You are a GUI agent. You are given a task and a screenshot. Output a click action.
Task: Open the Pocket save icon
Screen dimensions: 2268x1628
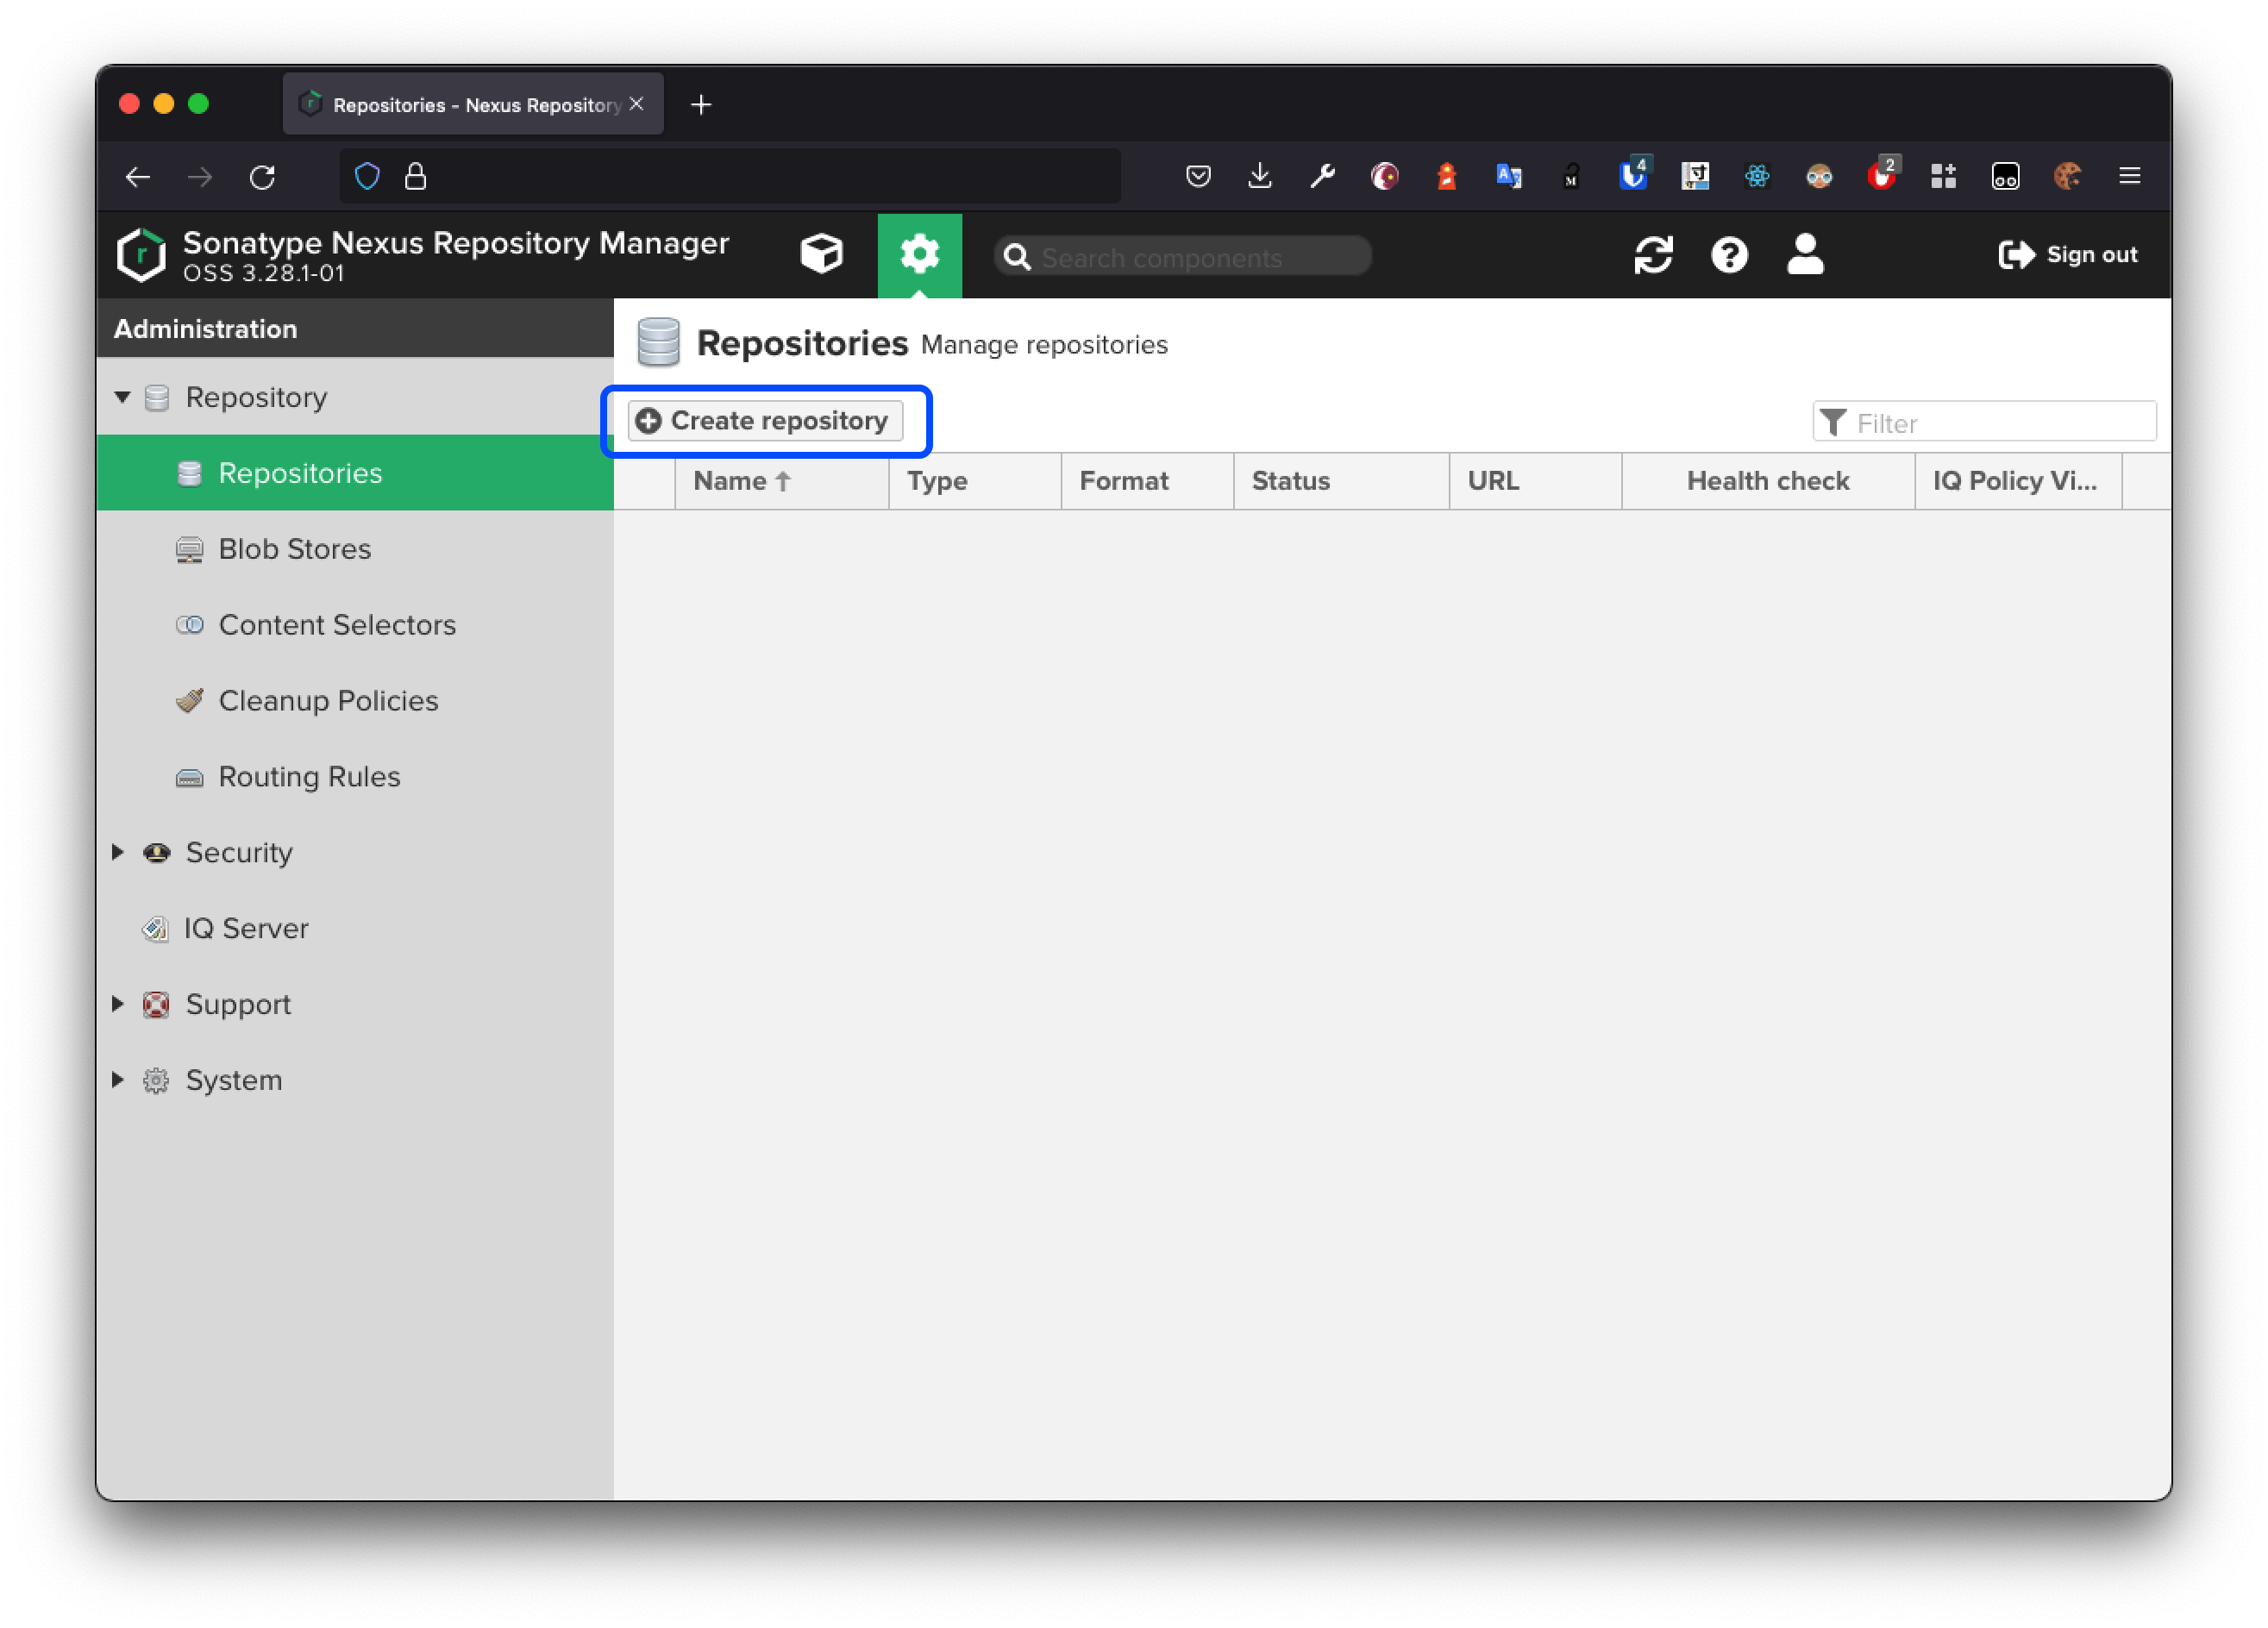[x=1198, y=177]
